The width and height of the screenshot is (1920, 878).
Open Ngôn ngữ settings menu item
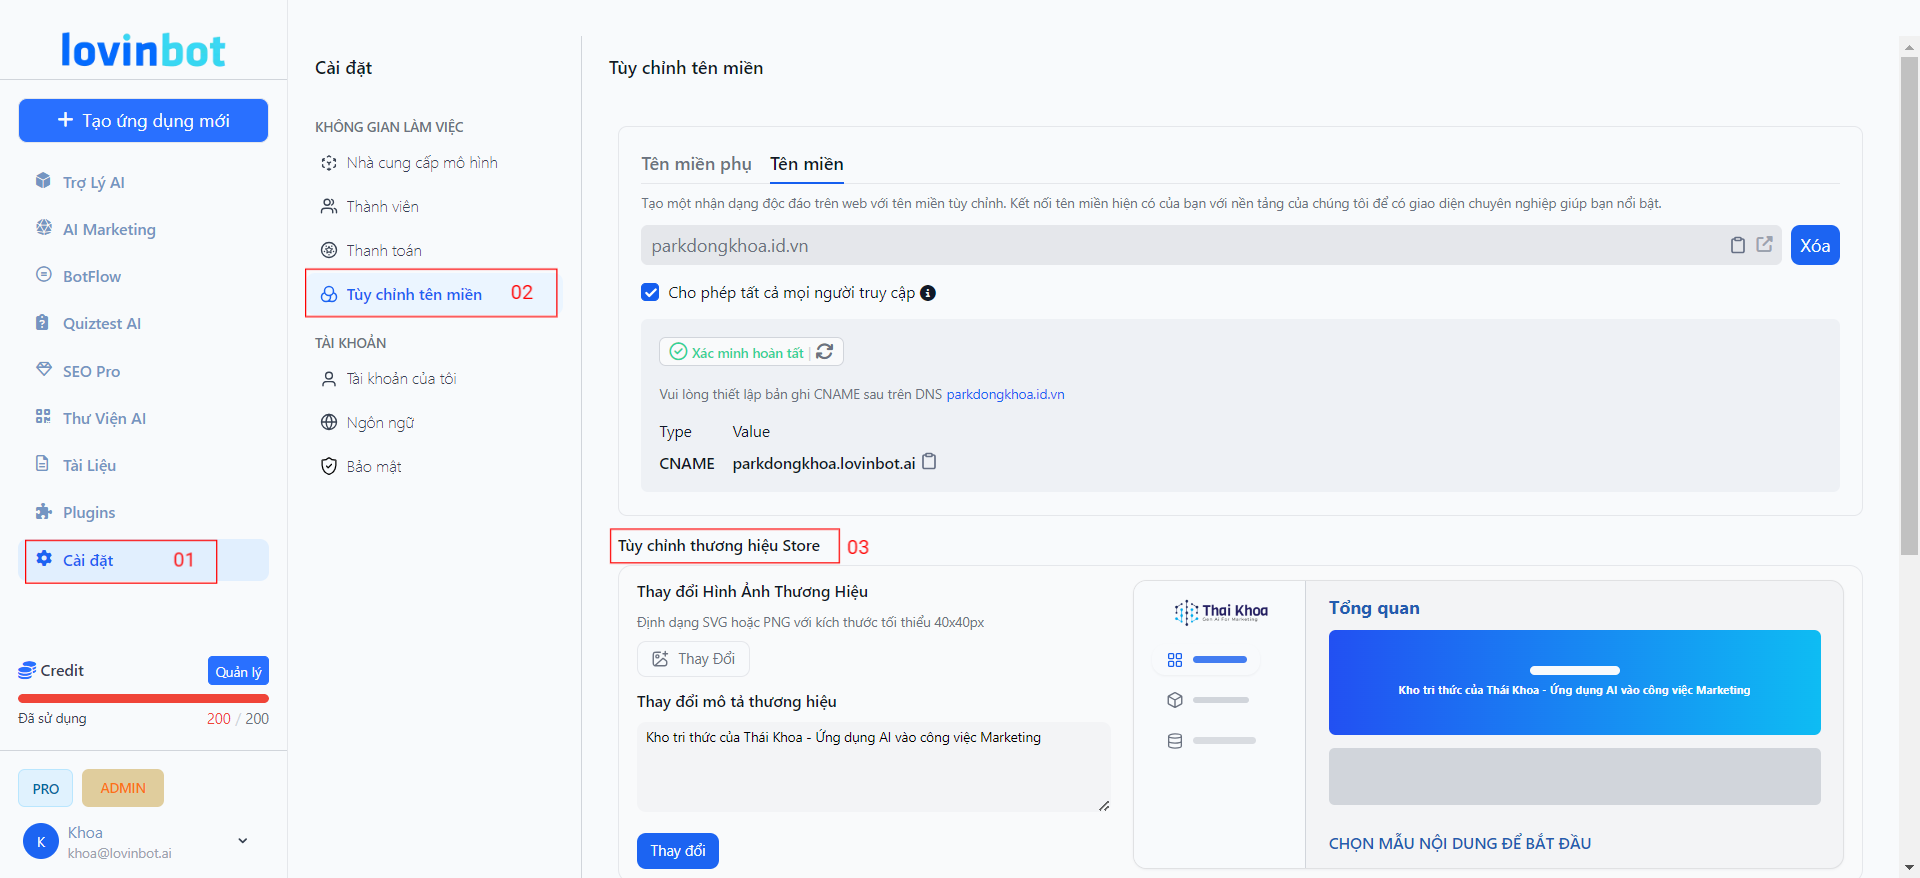point(380,422)
